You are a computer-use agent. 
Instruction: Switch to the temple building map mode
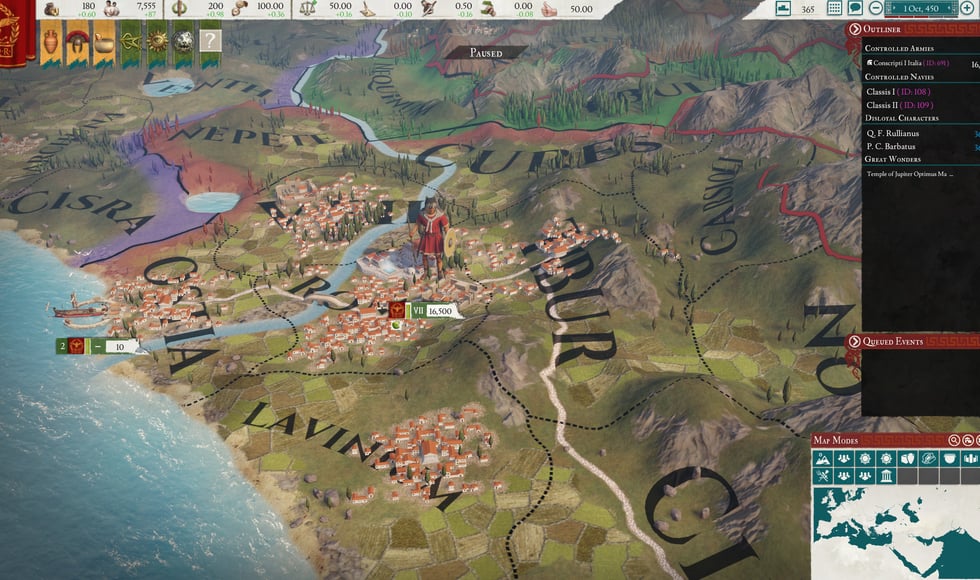pyautogui.click(x=886, y=476)
